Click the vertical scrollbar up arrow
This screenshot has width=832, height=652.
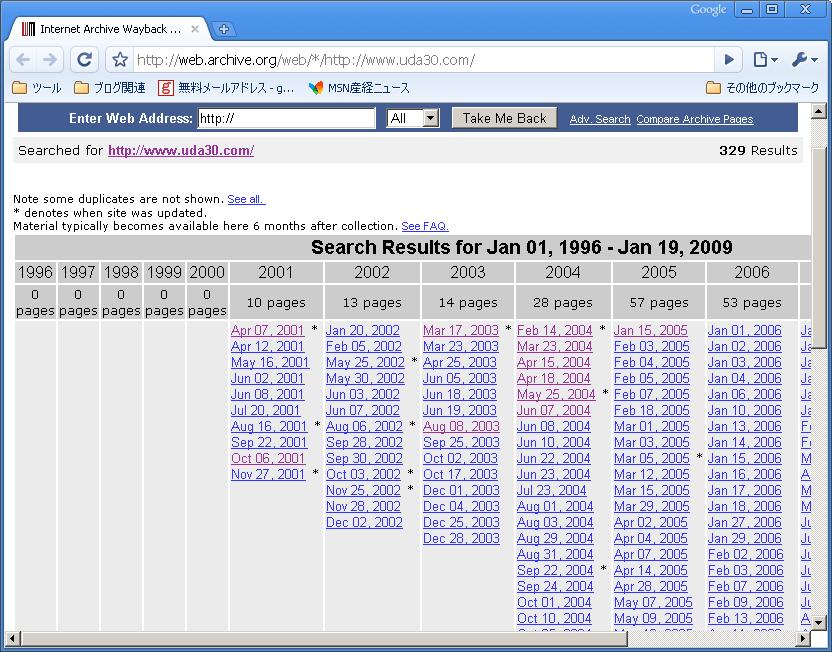(x=819, y=111)
